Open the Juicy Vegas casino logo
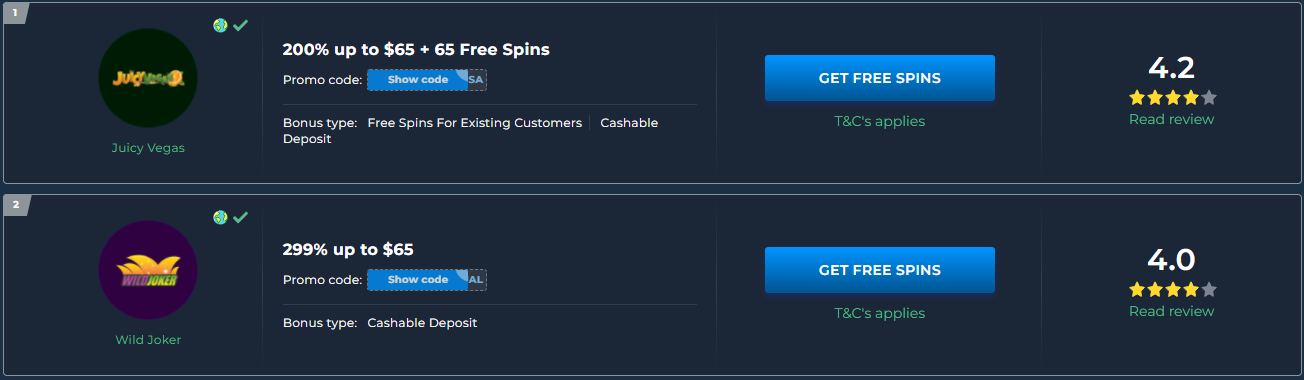1304x380 pixels. pyautogui.click(x=148, y=77)
